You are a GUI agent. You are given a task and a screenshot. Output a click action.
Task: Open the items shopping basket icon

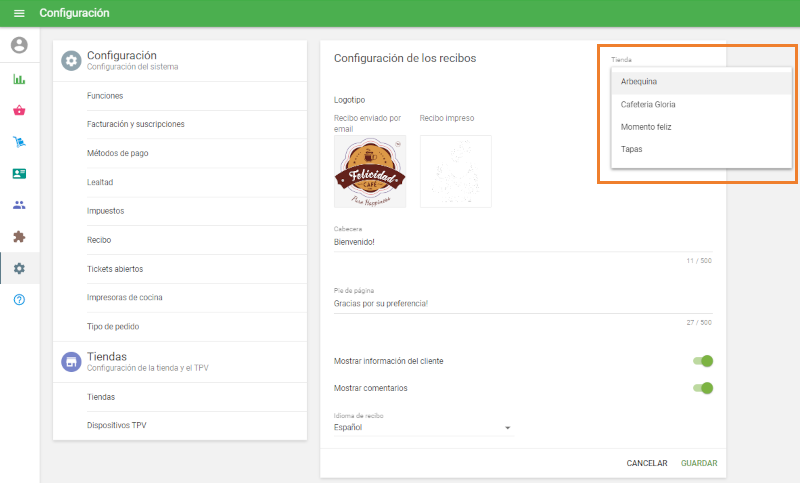point(19,110)
